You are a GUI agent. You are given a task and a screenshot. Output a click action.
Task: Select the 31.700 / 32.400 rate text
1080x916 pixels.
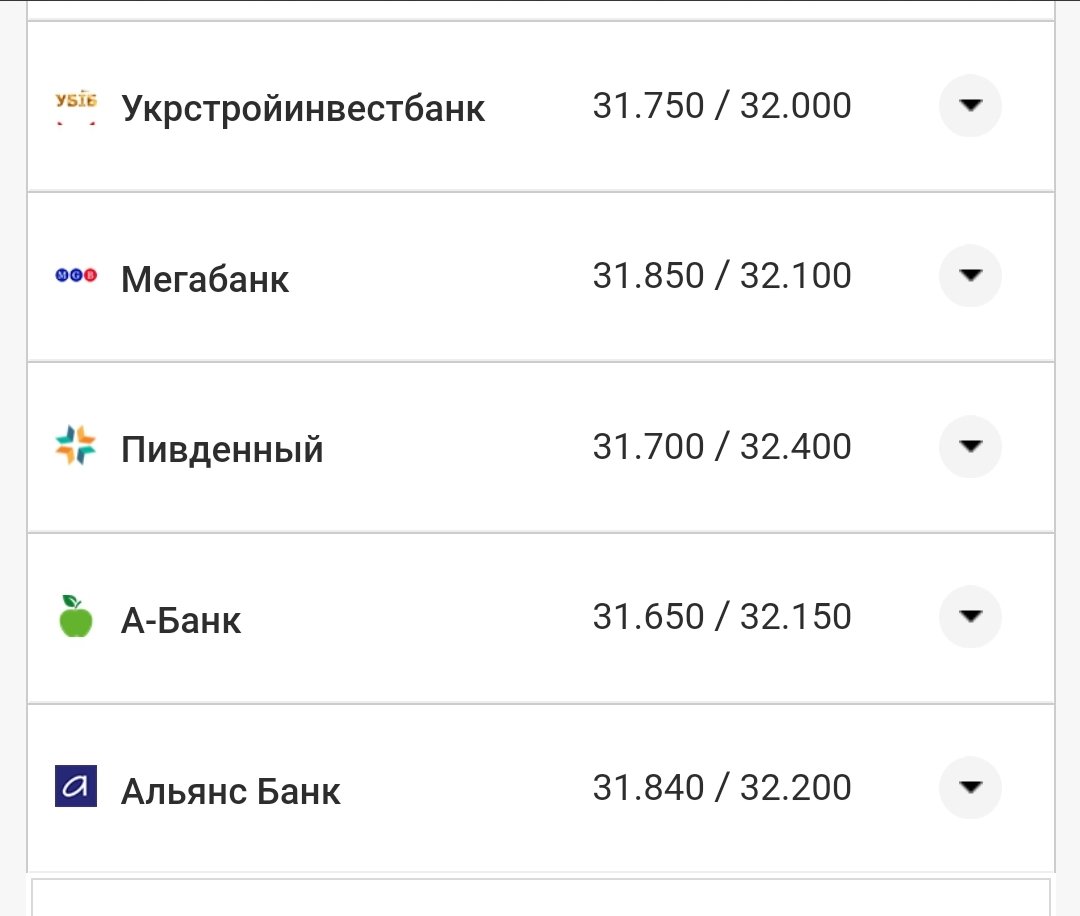[722, 446]
